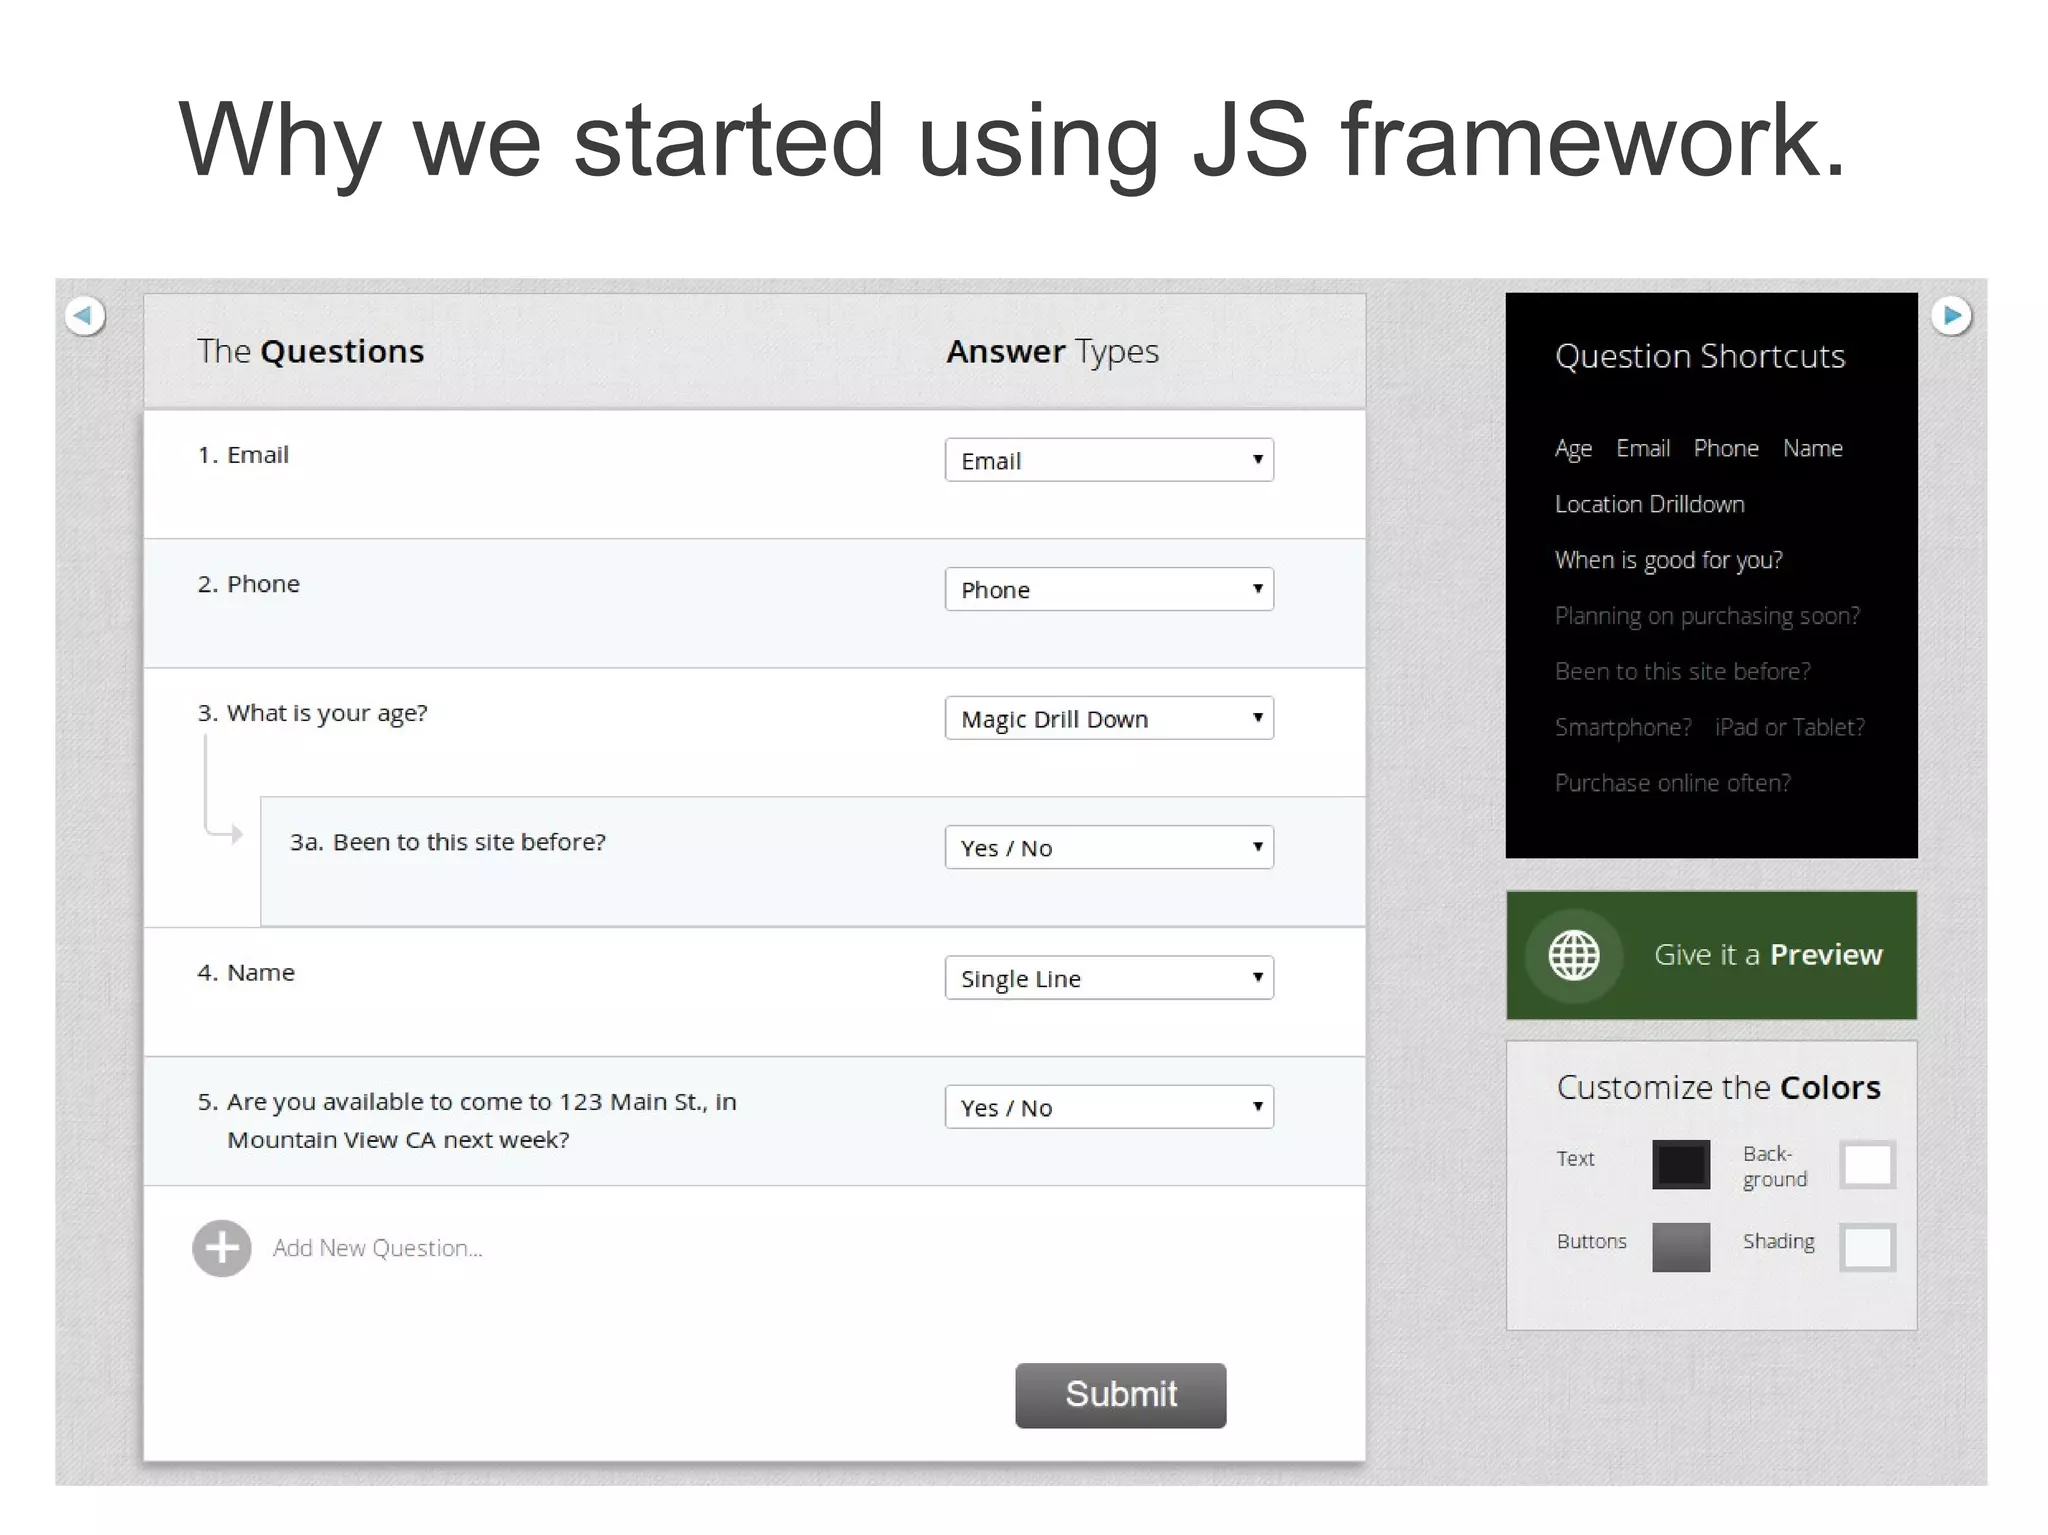Click the Shading color swatch
The image size is (2048, 1535).
[x=1867, y=1247]
